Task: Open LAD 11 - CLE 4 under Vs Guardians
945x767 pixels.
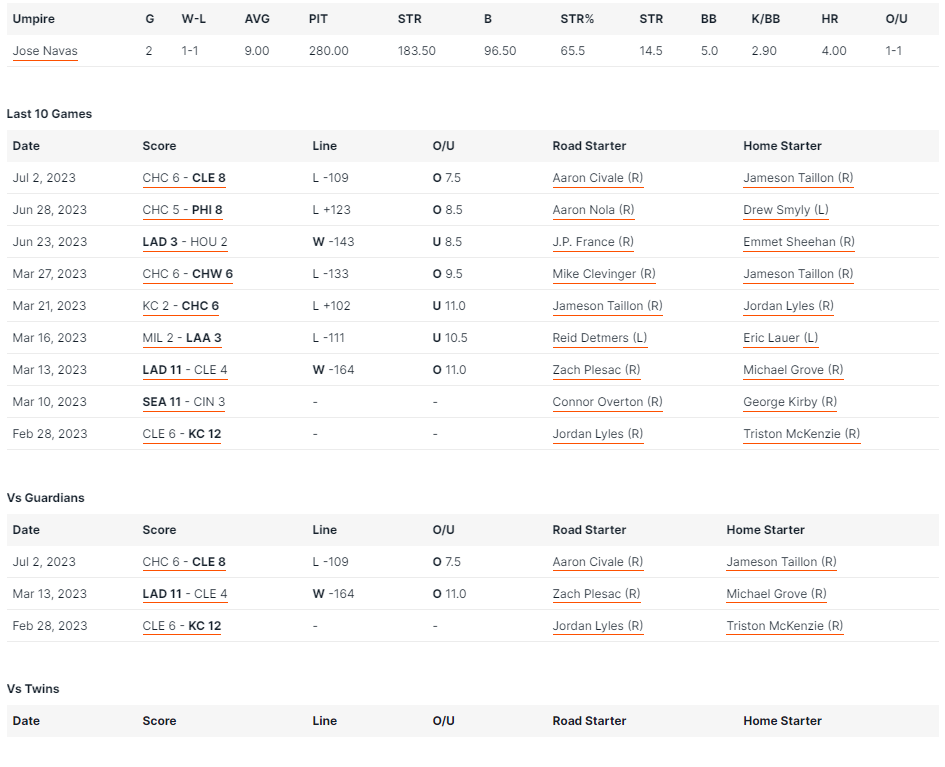Action: [x=185, y=594]
